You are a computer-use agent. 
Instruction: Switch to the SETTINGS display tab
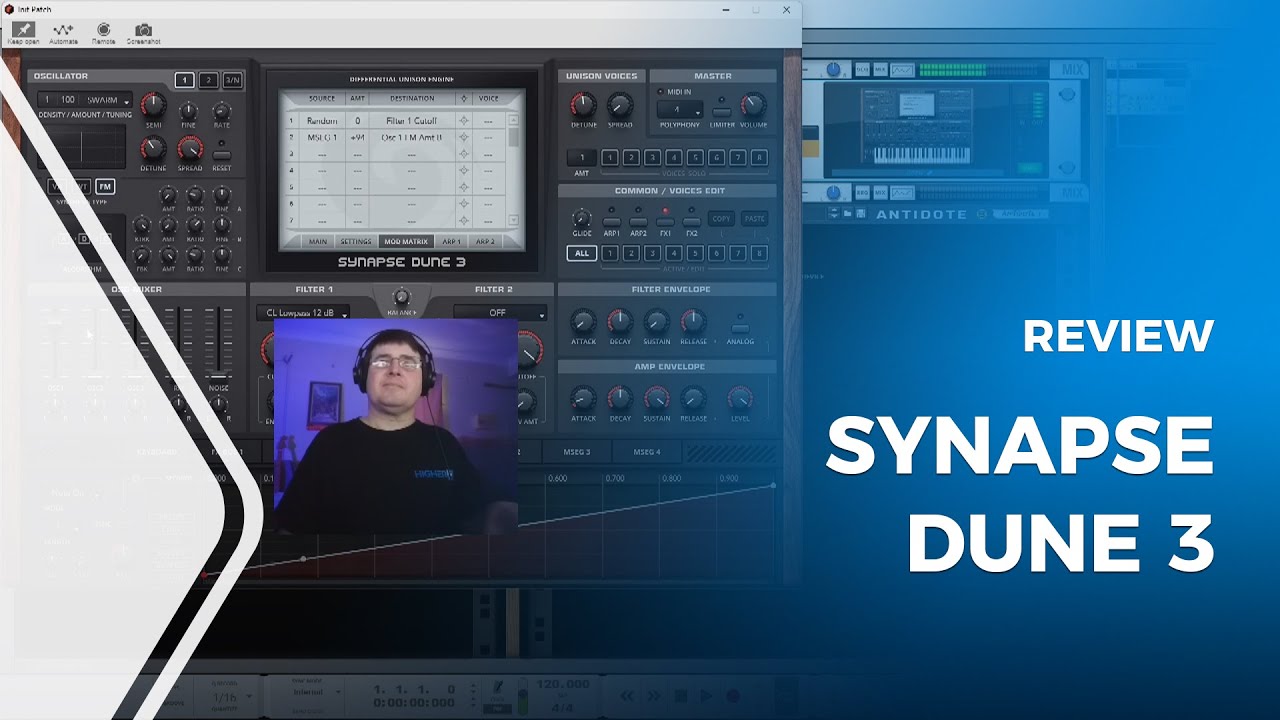355,241
